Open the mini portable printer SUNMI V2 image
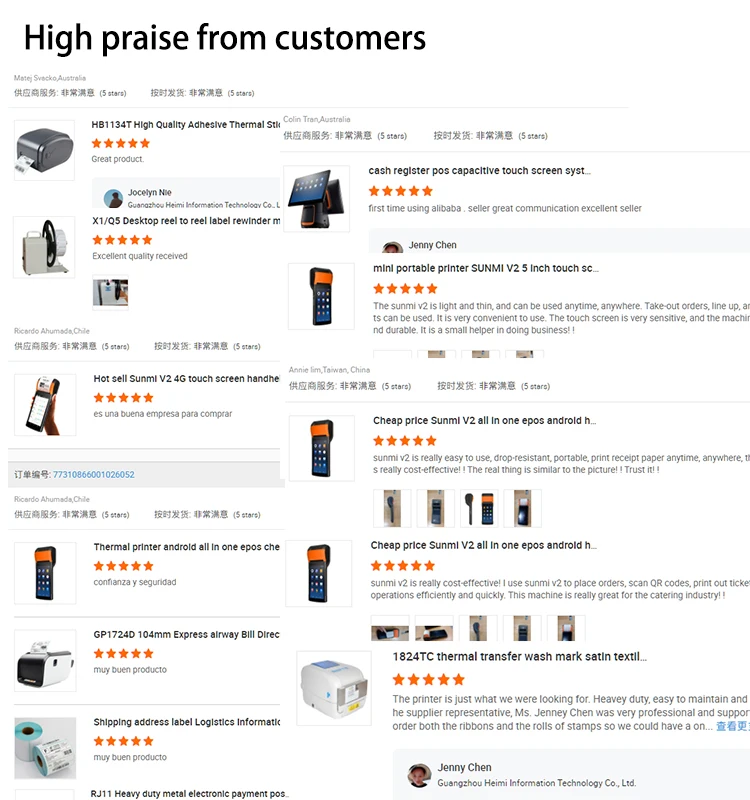750x800 pixels. point(321,295)
